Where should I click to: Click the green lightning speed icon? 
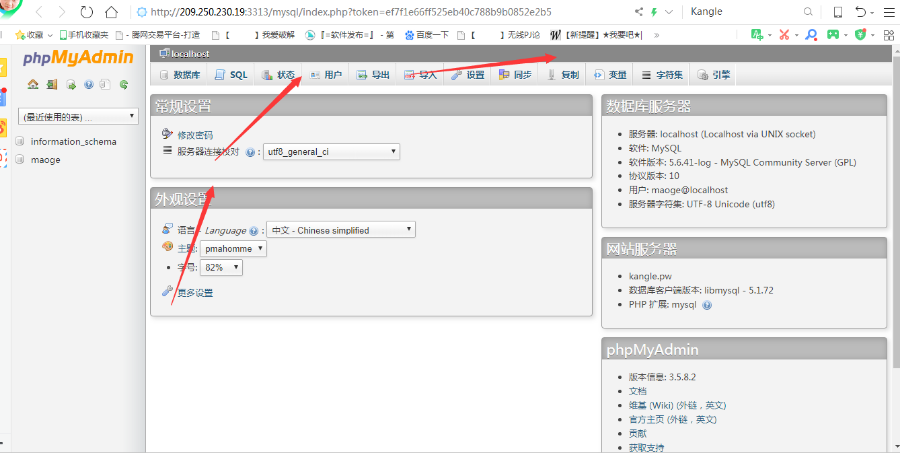654,11
